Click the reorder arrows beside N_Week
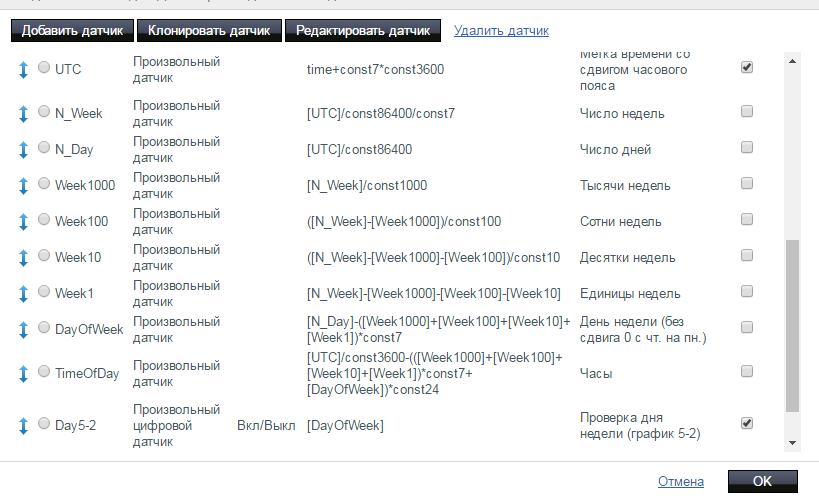 coord(23,113)
